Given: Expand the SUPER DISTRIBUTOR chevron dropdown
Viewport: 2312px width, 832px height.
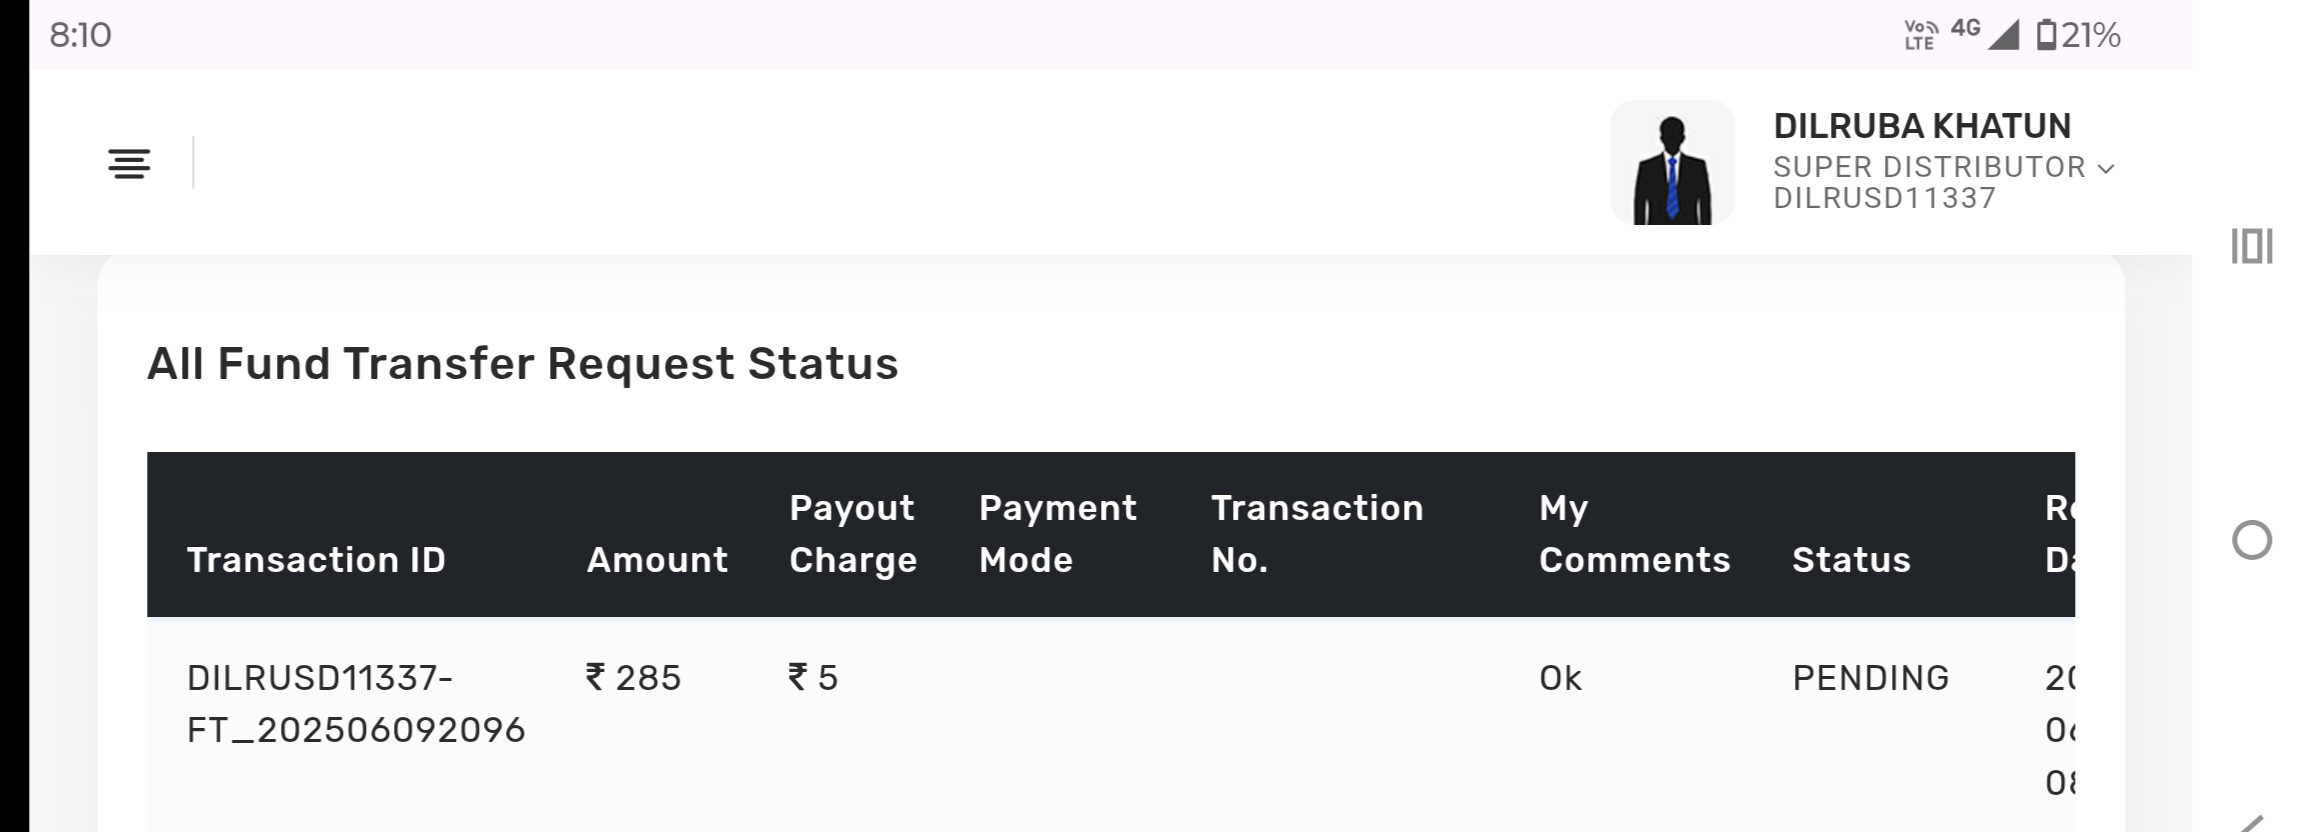Looking at the screenshot, I should coord(2106,169).
